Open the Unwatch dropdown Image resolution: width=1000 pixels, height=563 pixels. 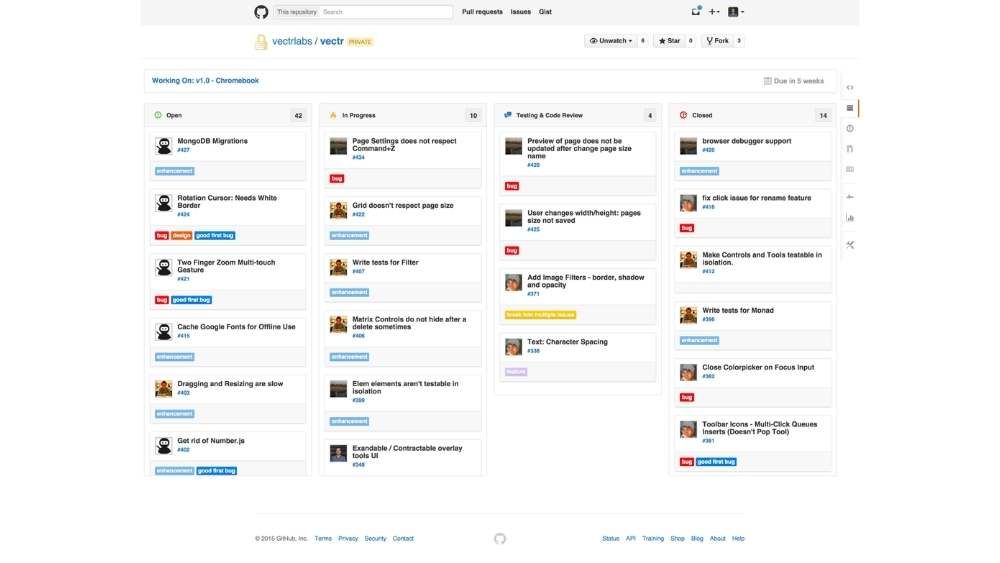610,41
